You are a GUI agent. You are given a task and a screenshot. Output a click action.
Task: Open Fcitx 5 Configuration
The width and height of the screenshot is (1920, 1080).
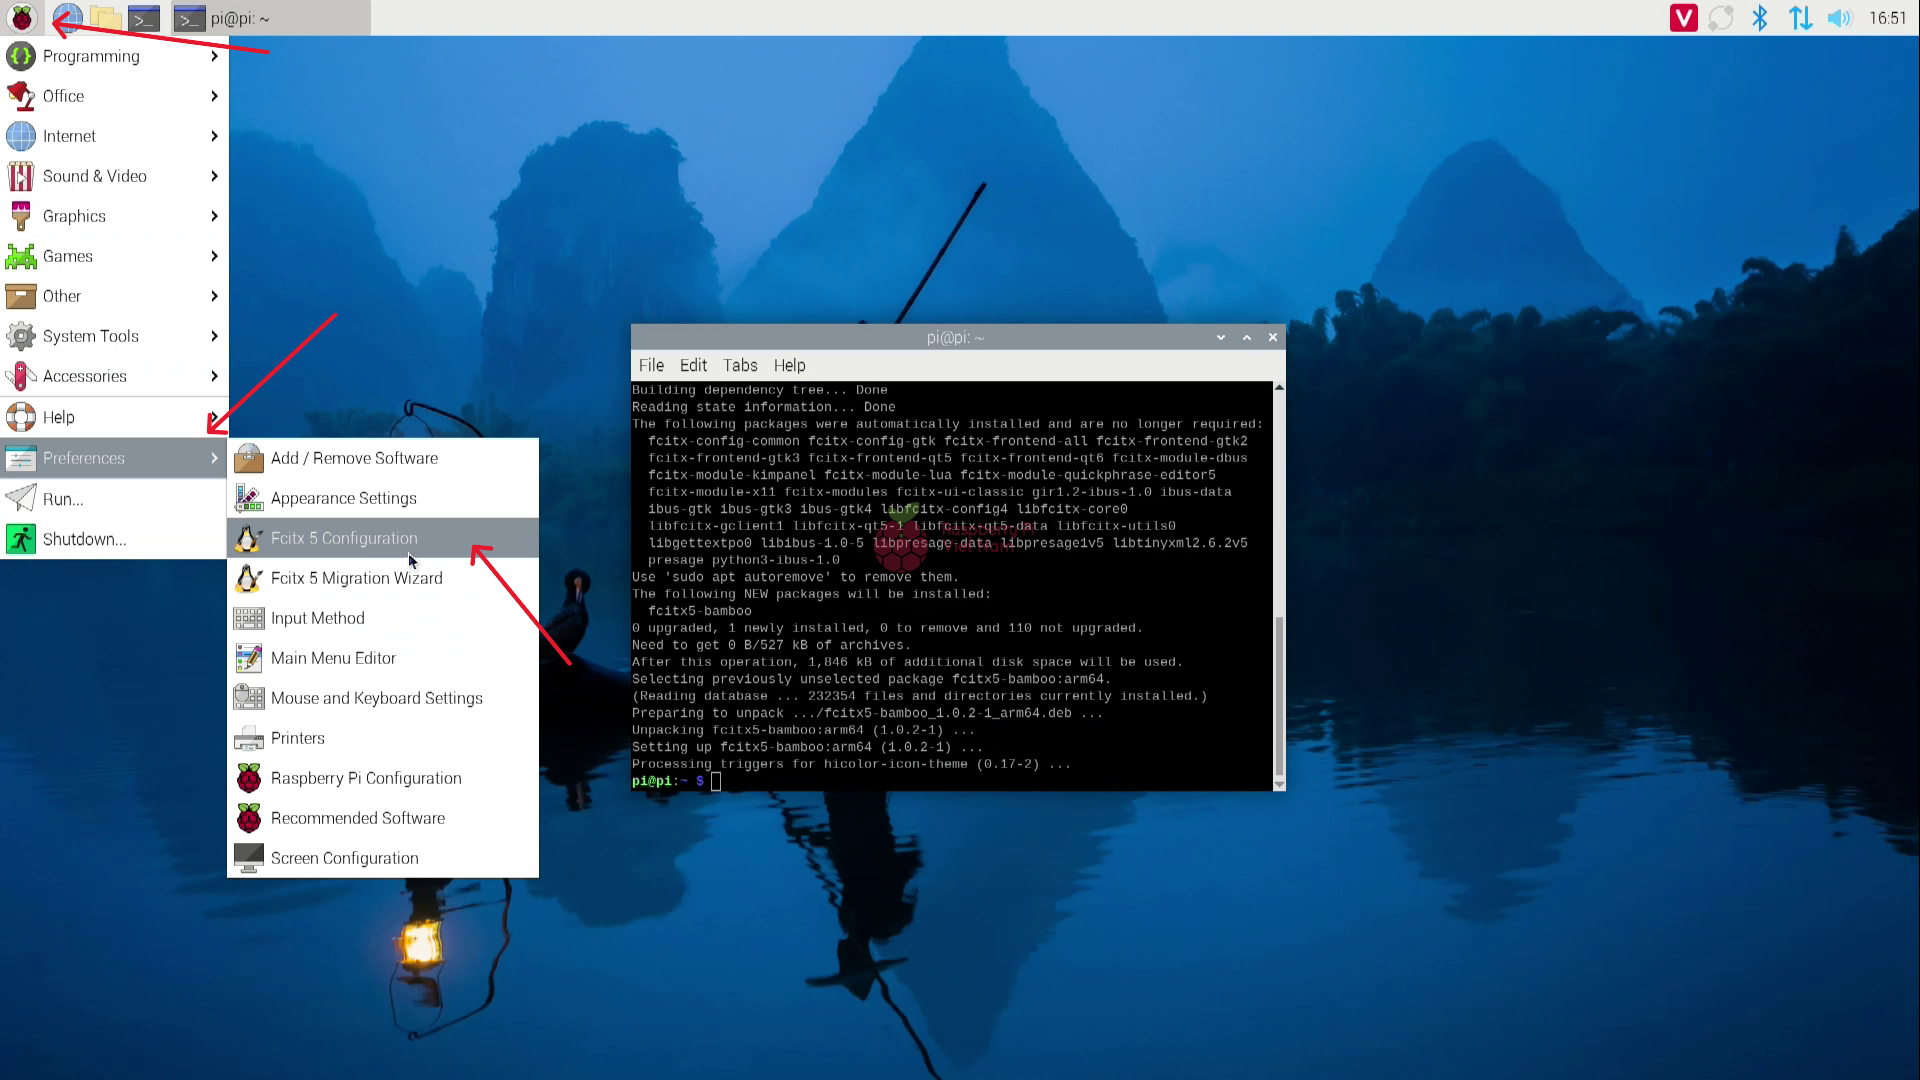click(344, 538)
